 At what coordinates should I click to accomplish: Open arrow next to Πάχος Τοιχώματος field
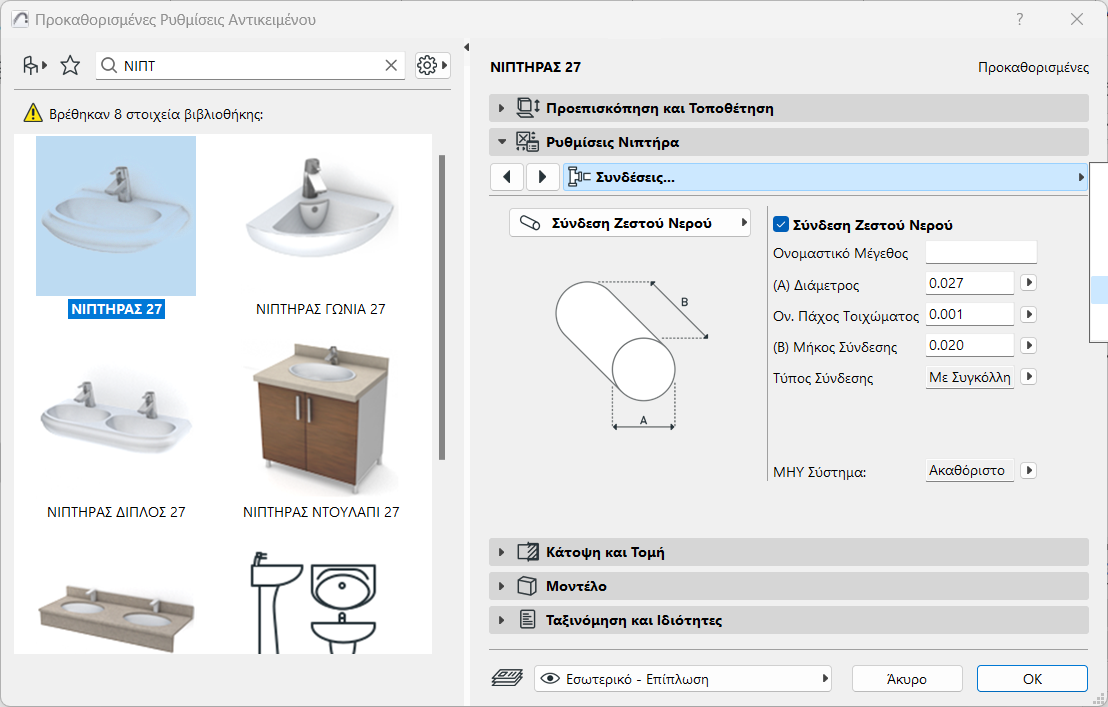click(x=1029, y=314)
